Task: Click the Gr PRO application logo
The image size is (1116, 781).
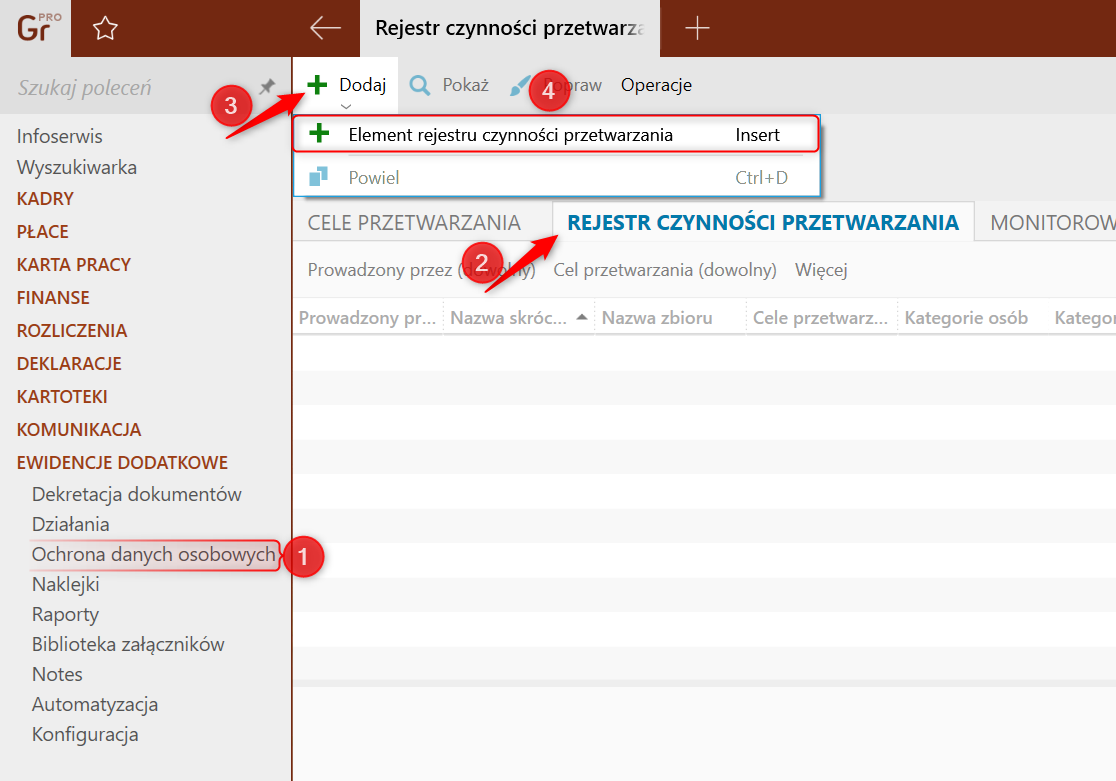Action: pyautogui.click(x=38, y=28)
